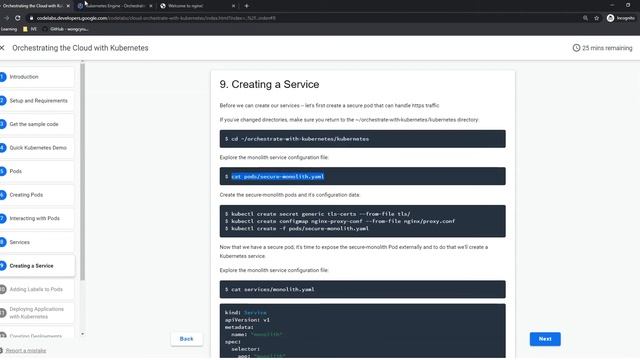Close the codelab with the X icon

point(2,48)
